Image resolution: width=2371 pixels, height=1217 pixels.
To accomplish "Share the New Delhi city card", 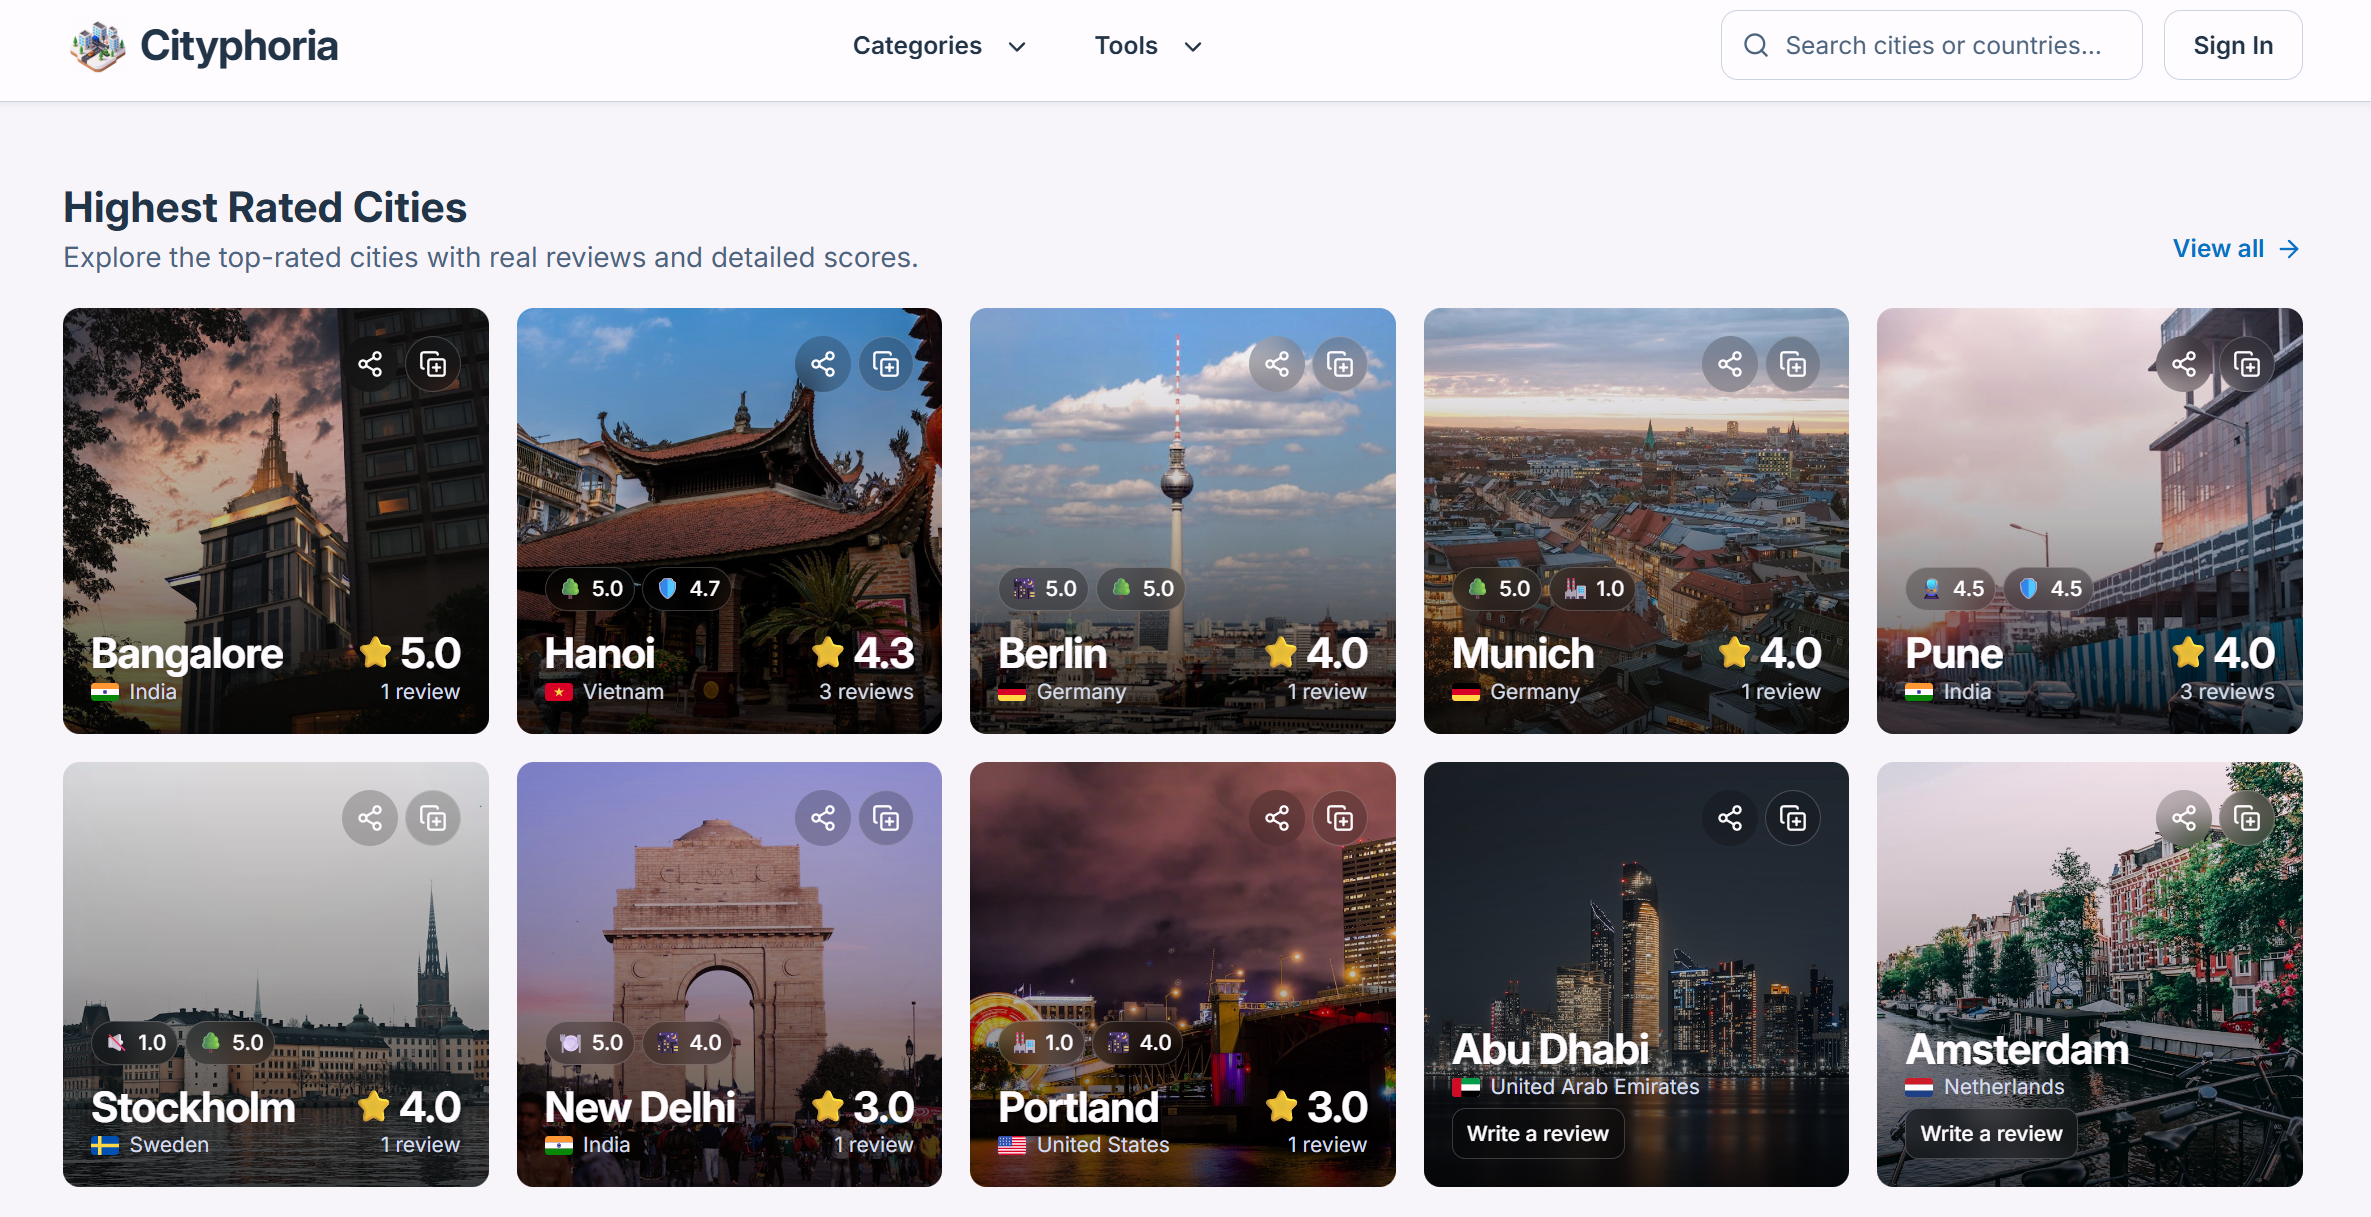I will (823, 818).
